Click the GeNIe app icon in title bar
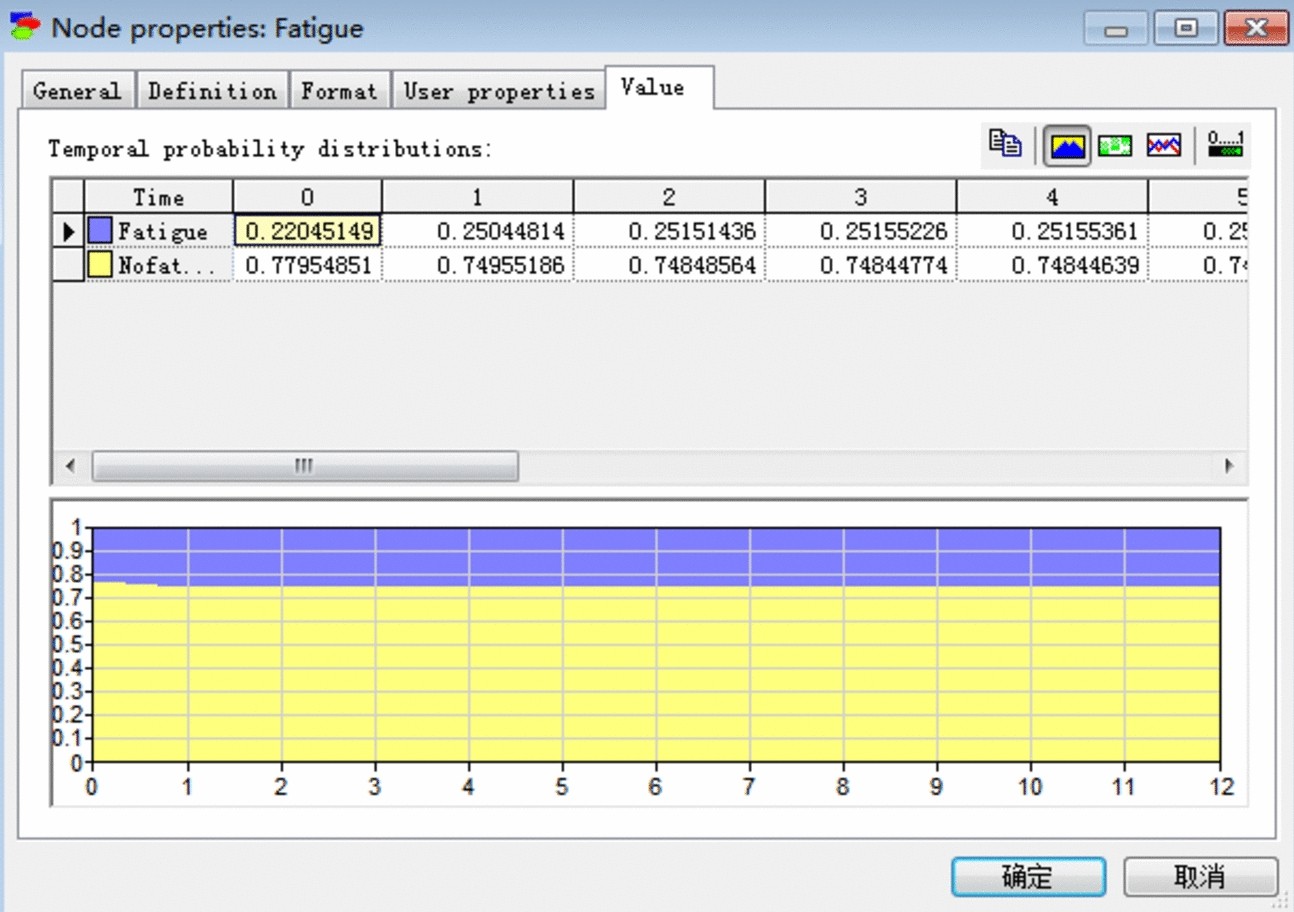This screenshot has height=912, width=1294. coord(26,27)
